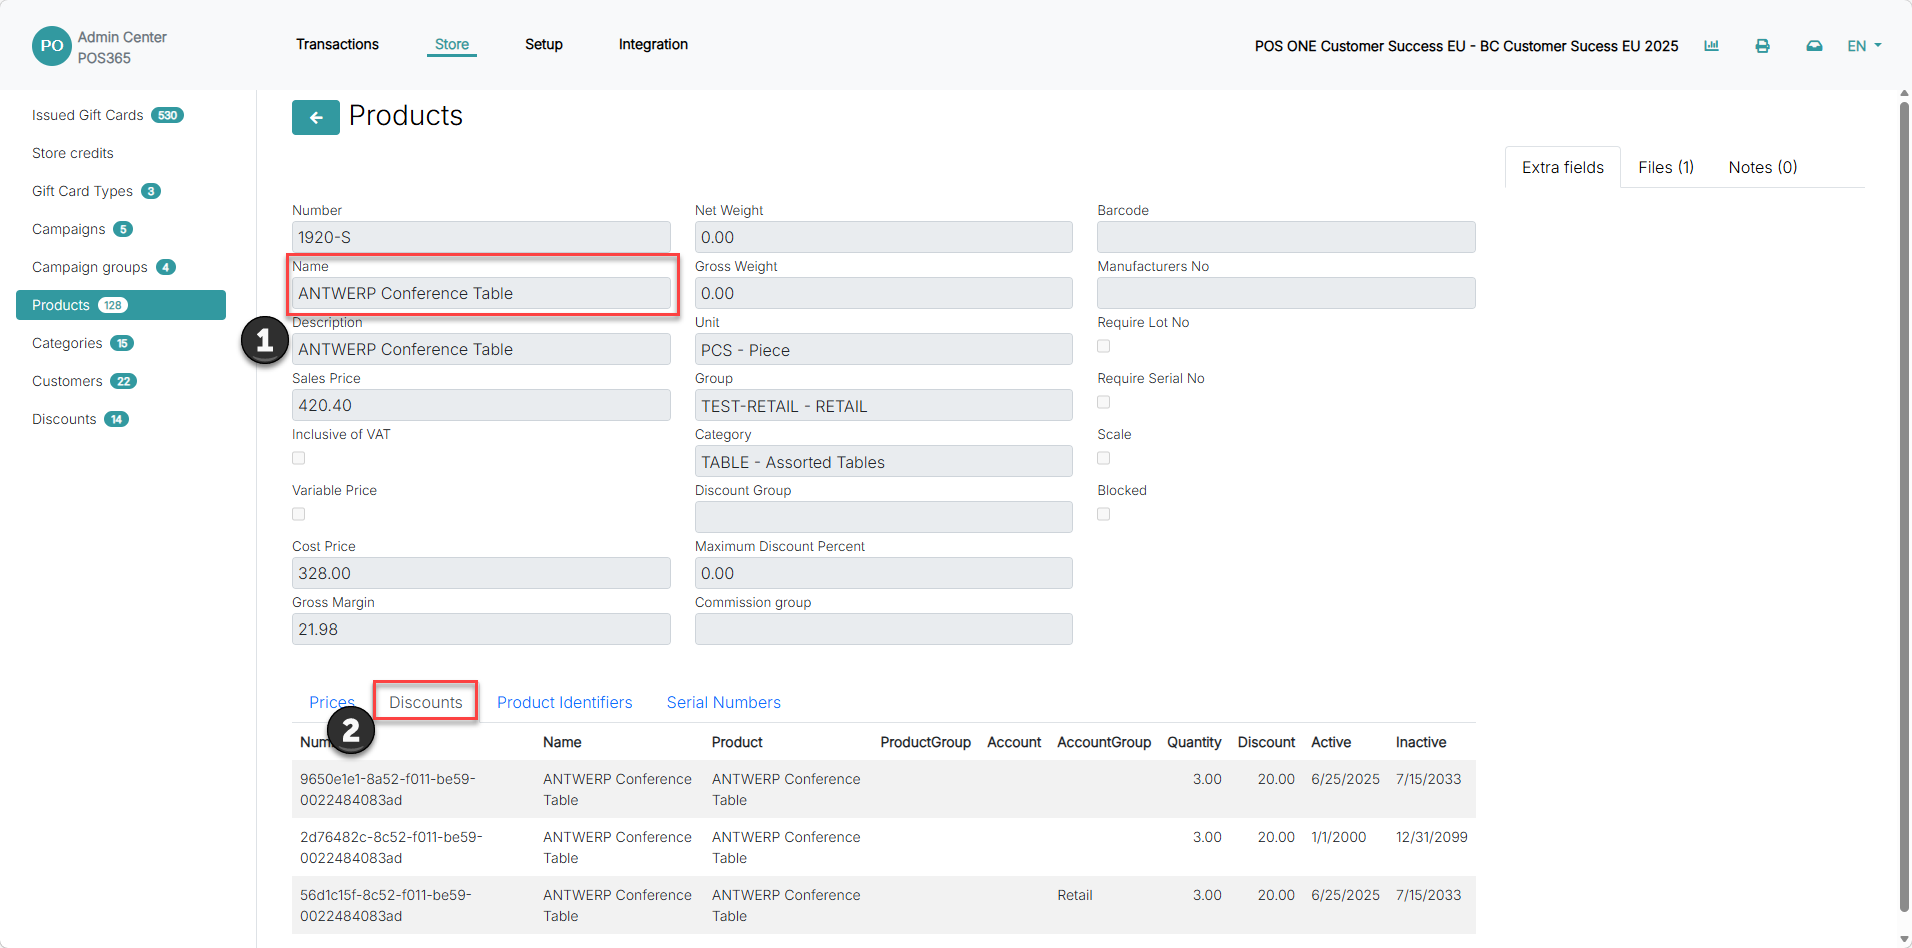Open the Setup menu
The height and width of the screenshot is (948, 1912).
coord(544,44)
